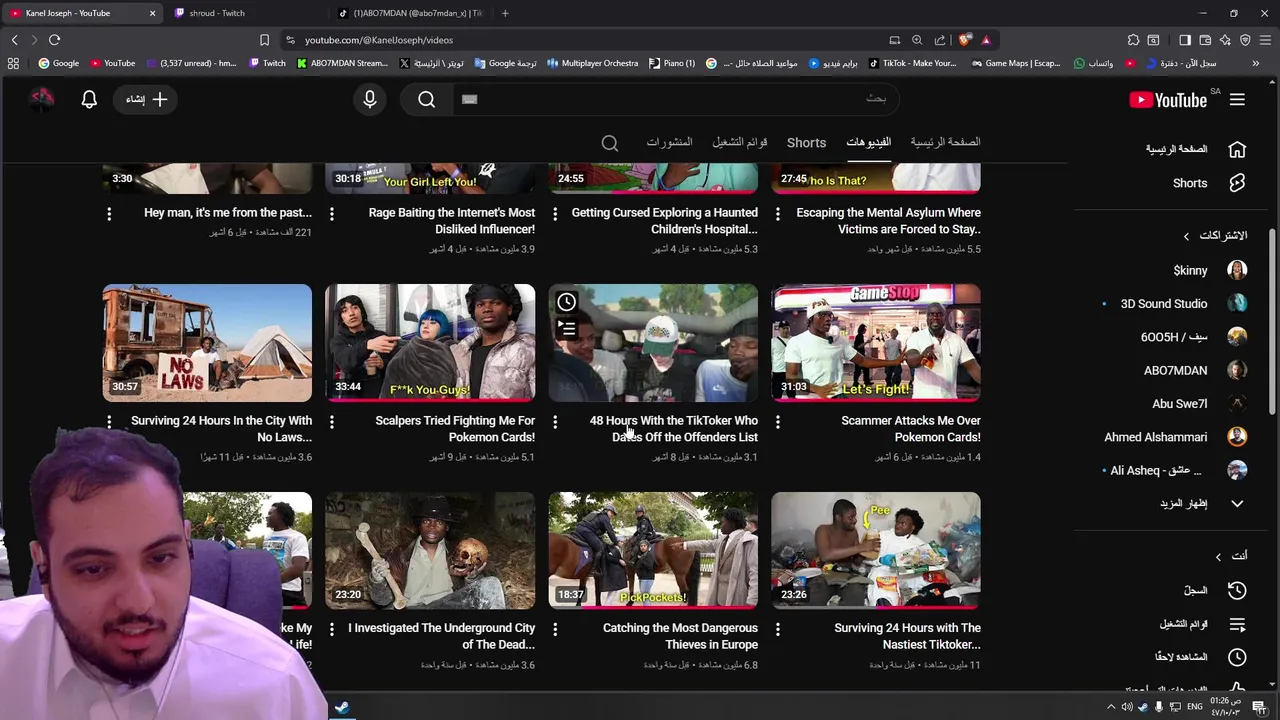
Task: Select the channel home (الصفحة الرئيسية) tab
Action: (945, 142)
